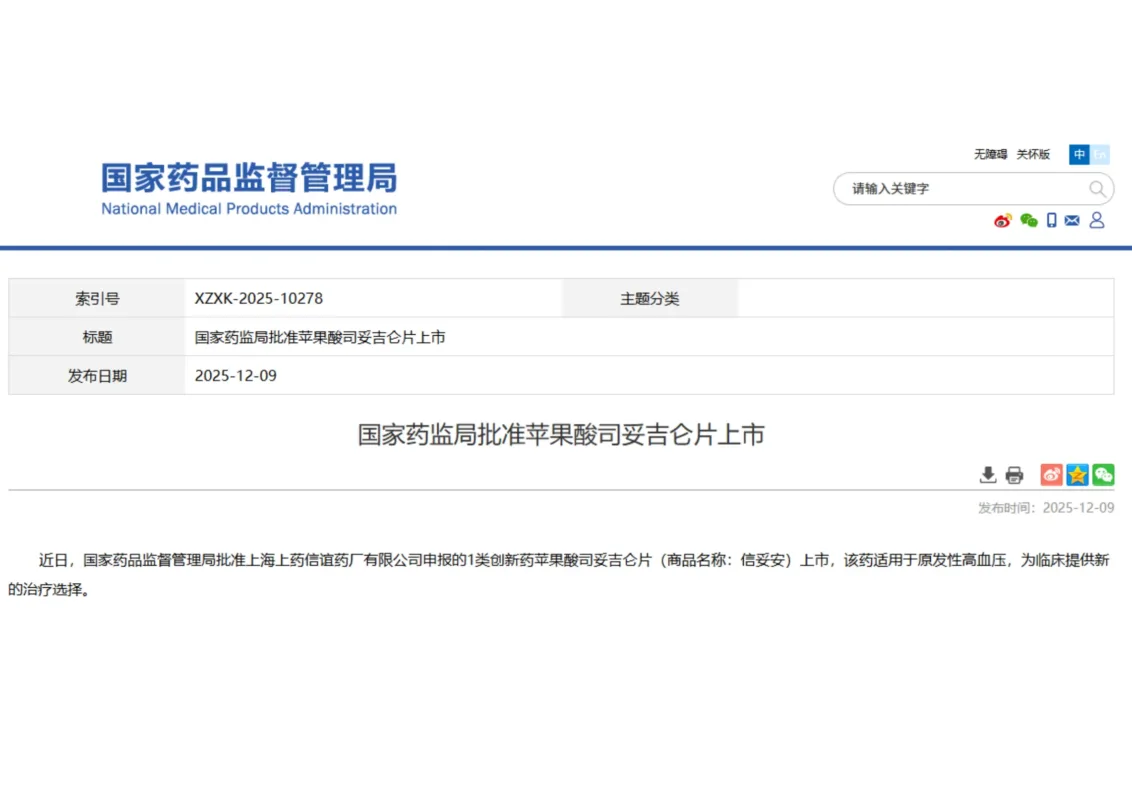Click the 标题 row title link
The width and height of the screenshot is (1132, 800).
[x=318, y=337]
